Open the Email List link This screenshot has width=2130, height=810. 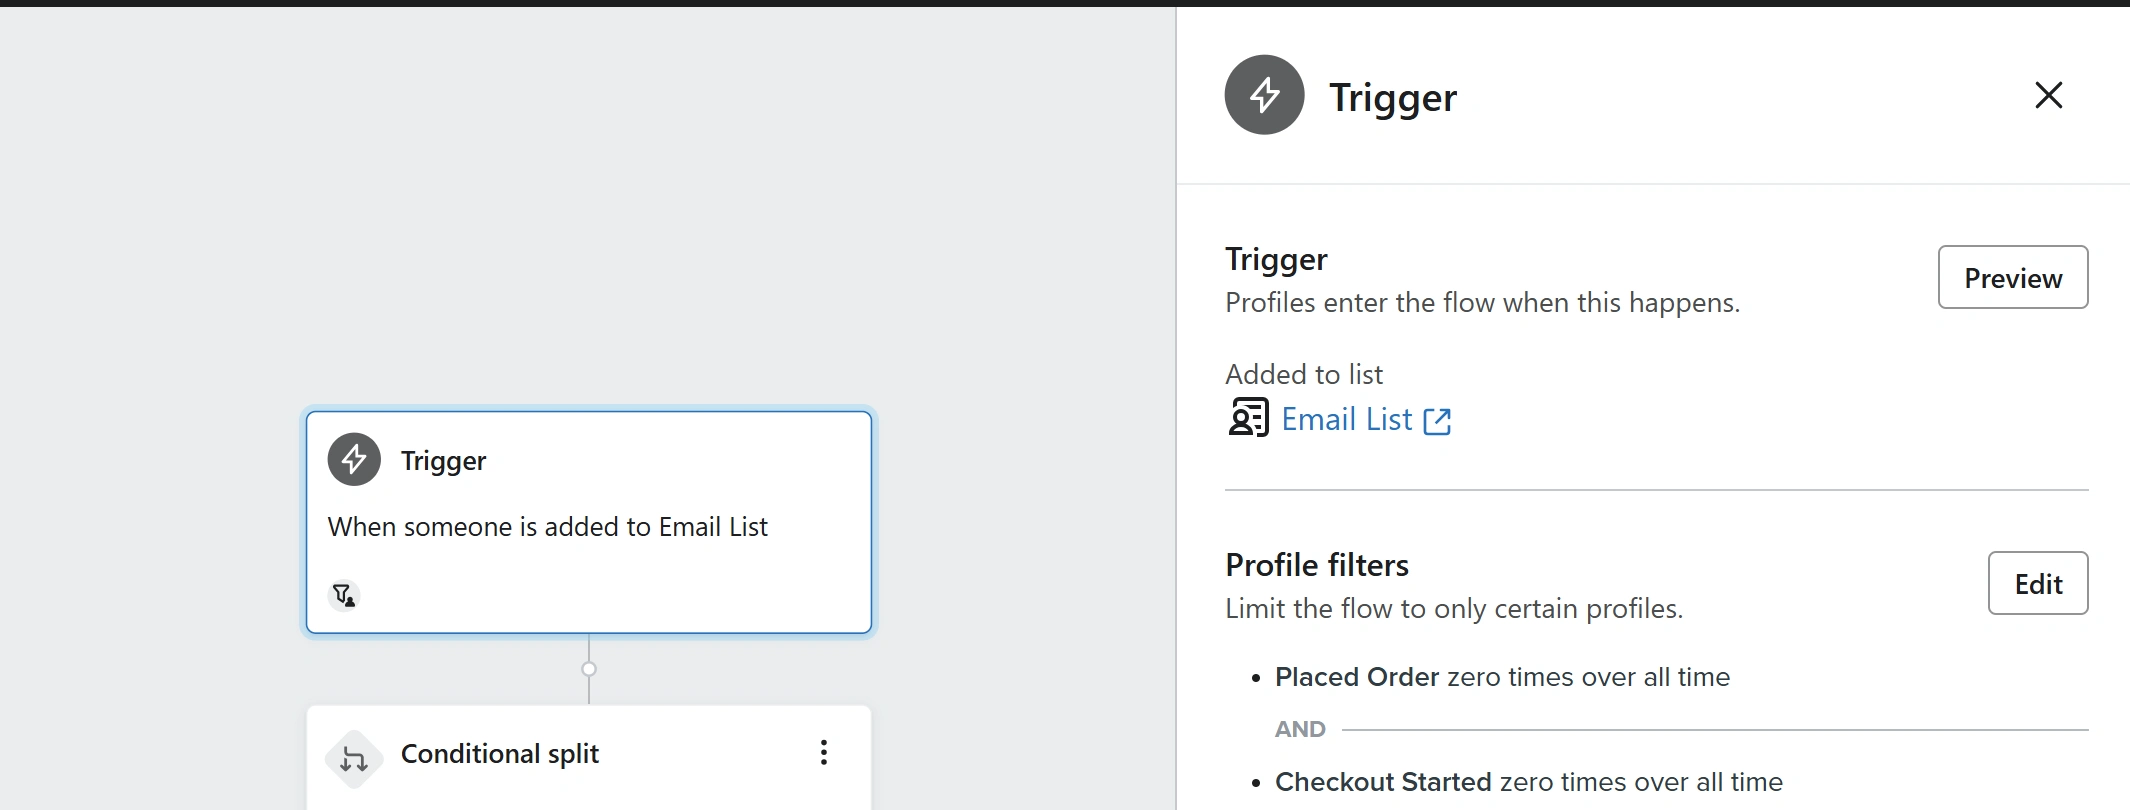[1346, 419]
